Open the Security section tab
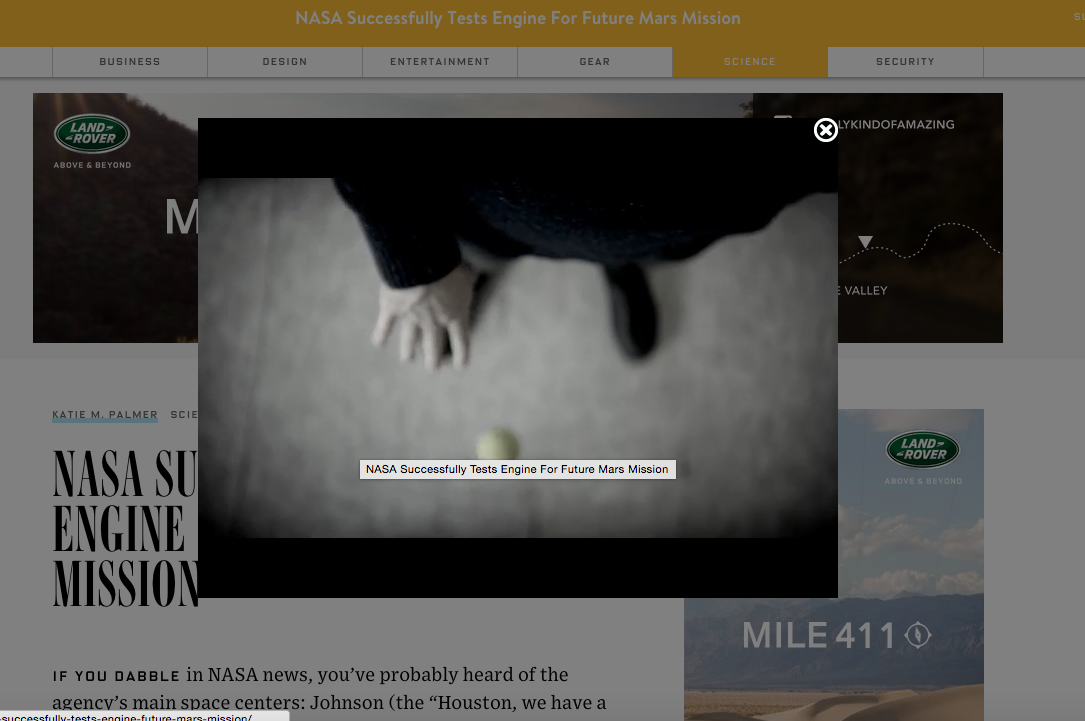Viewport: 1085px width, 721px height. tap(905, 62)
